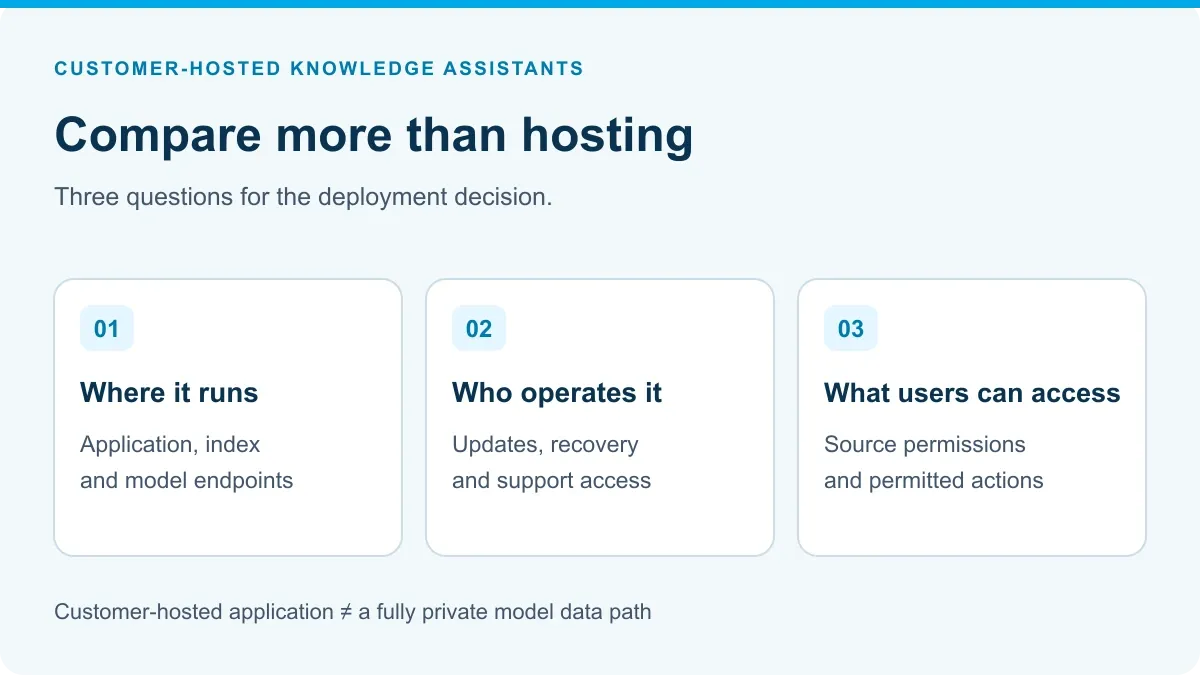The image size is (1200, 675).
Task: Click the "Compare more than hosting" title
Action: click(x=374, y=134)
